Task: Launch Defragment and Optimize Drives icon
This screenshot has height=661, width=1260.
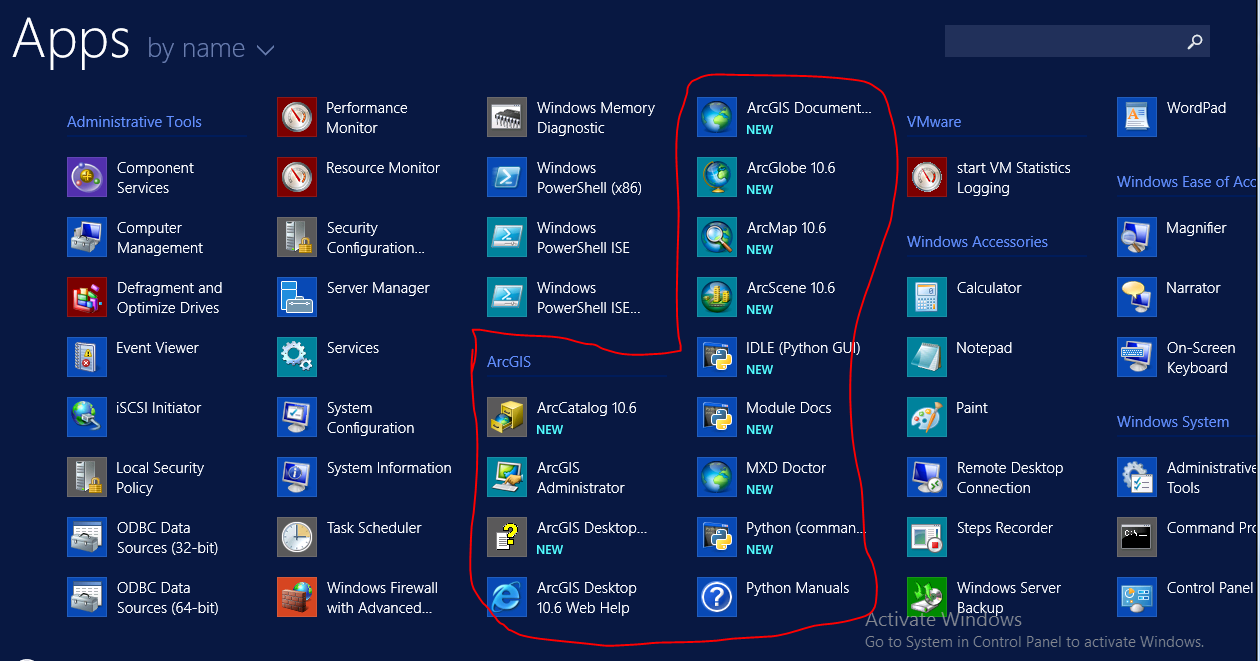Action: coord(87,298)
